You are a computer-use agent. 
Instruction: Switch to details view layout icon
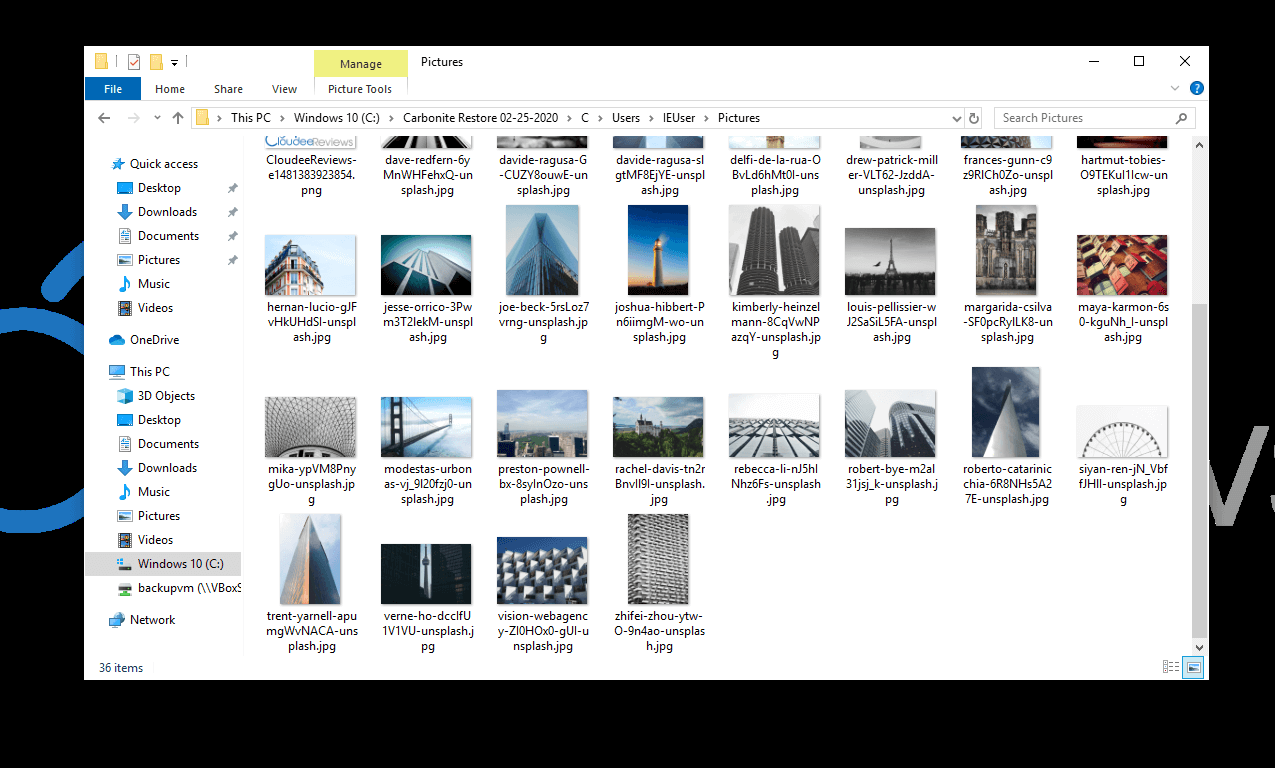1170,667
